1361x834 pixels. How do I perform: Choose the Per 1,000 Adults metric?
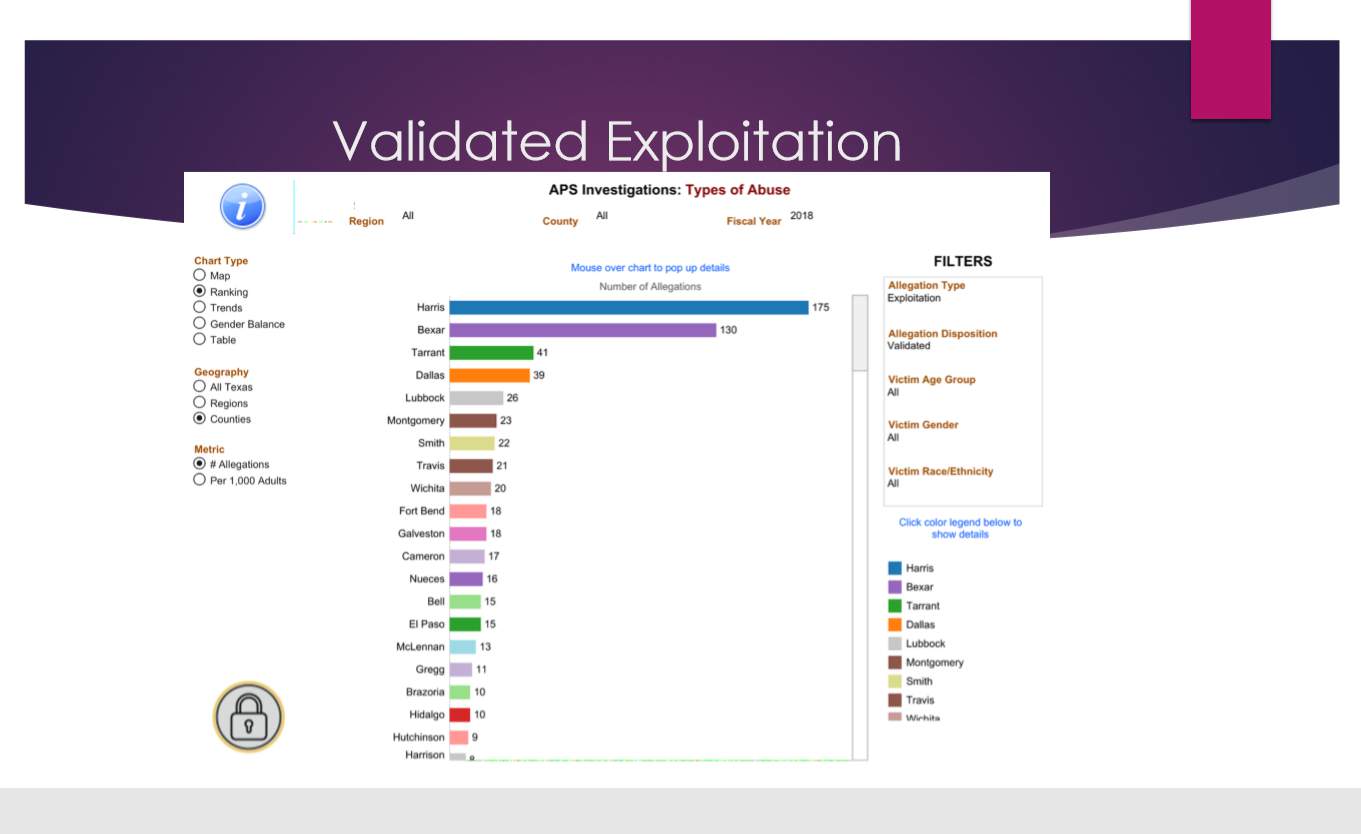point(200,480)
